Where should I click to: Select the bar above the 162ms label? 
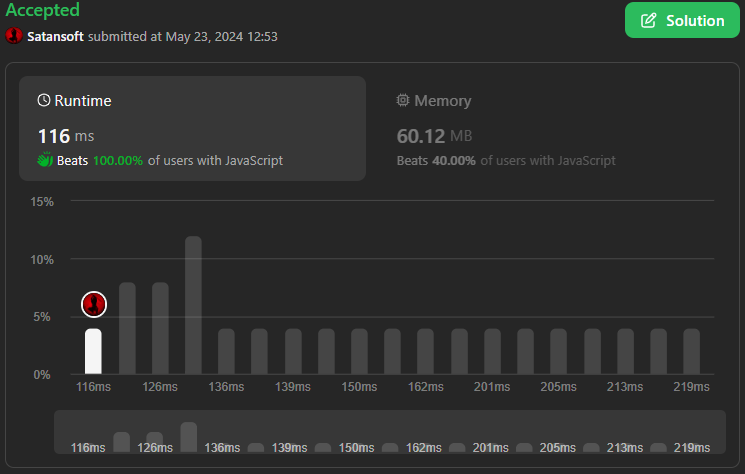pos(426,351)
